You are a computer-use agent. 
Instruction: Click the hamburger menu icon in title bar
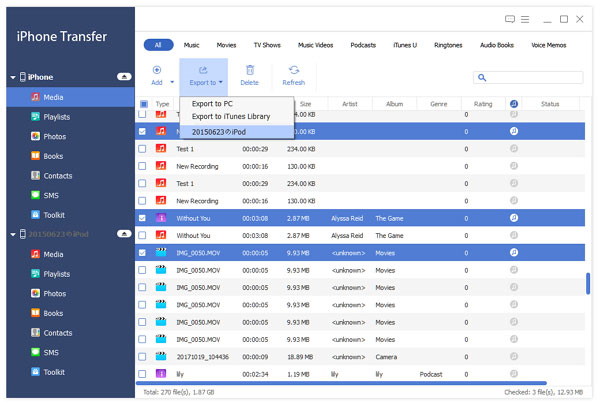click(527, 18)
